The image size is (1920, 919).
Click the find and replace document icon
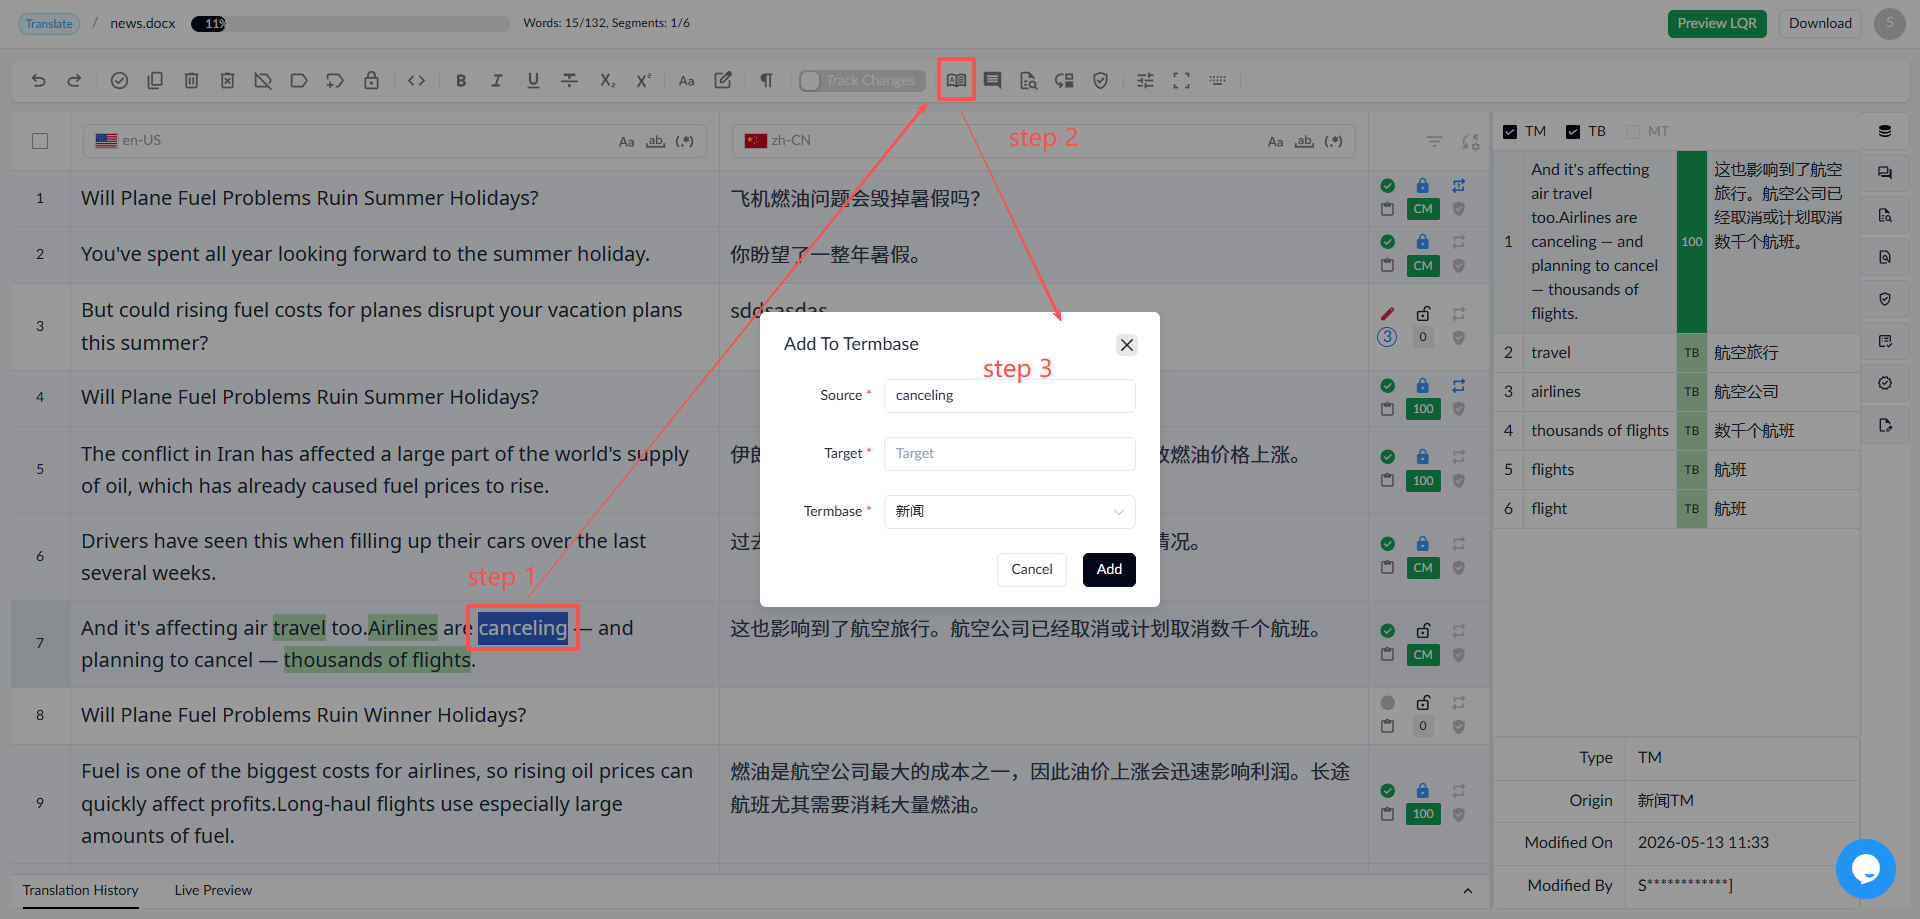(1028, 80)
